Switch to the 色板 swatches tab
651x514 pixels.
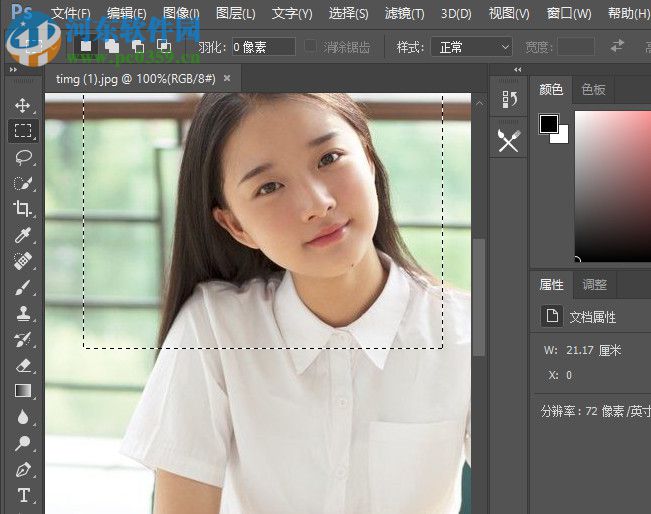(593, 89)
